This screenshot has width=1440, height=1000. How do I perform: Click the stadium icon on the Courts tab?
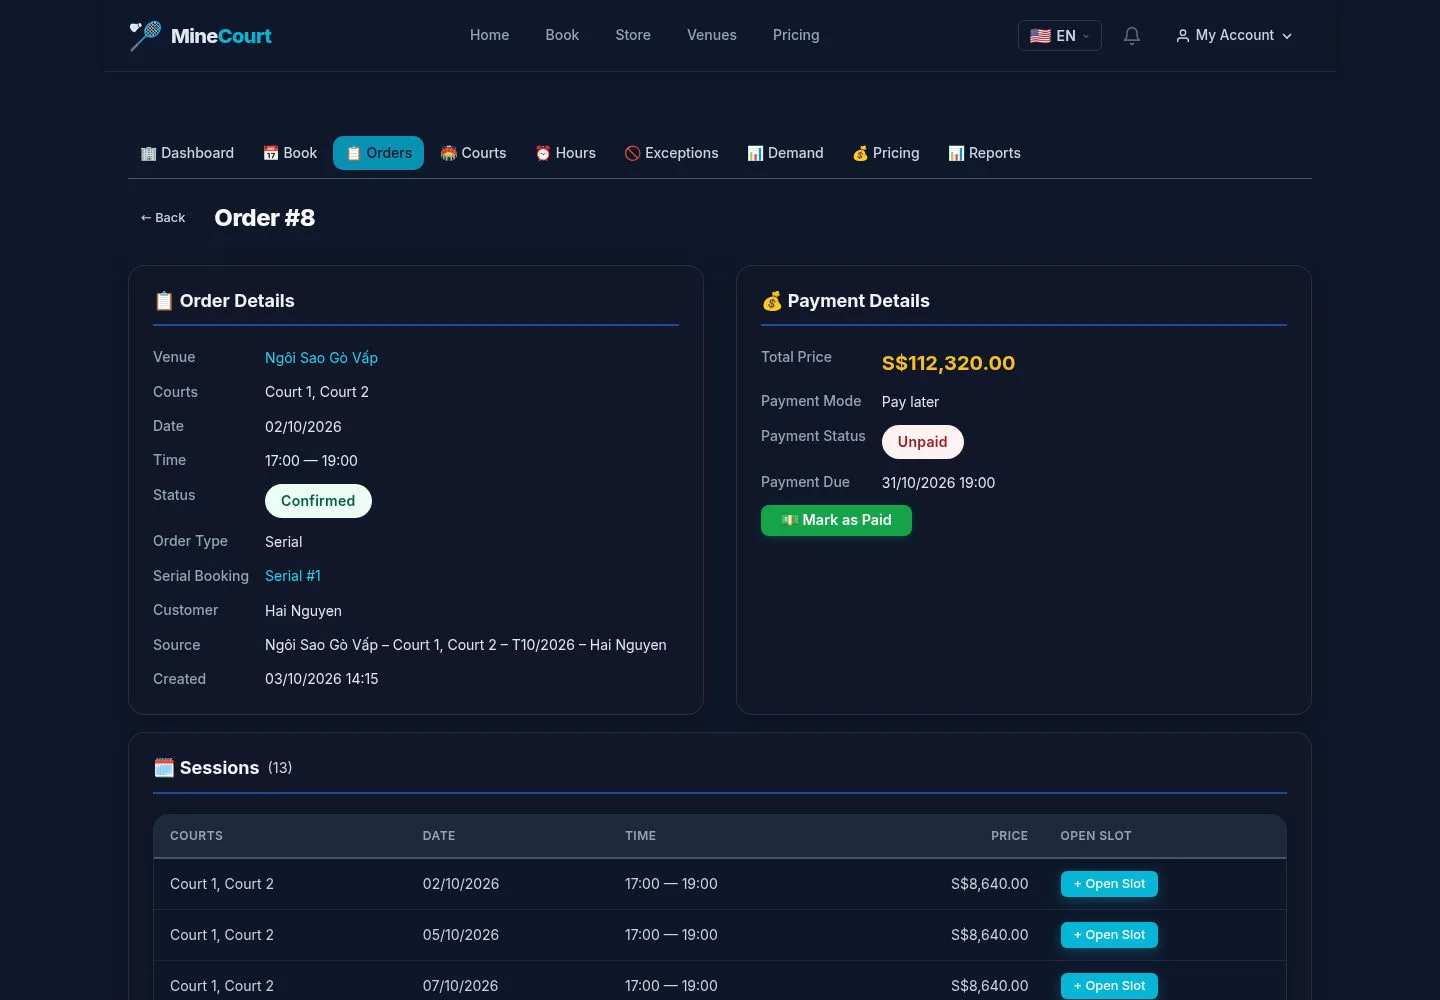pos(449,154)
